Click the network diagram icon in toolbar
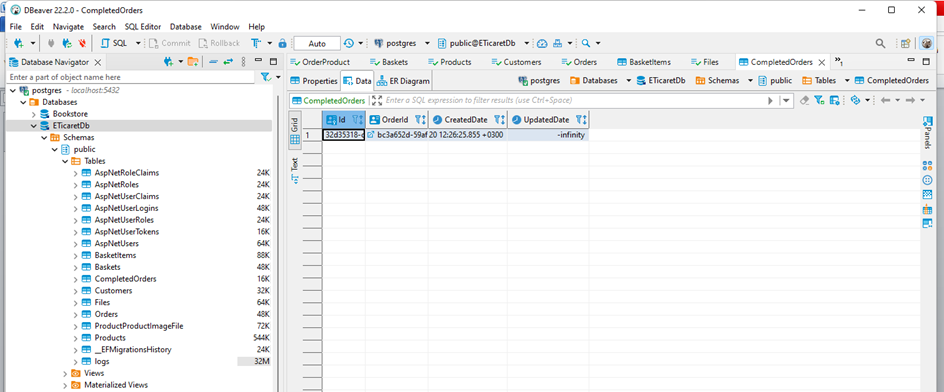 click(557, 43)
